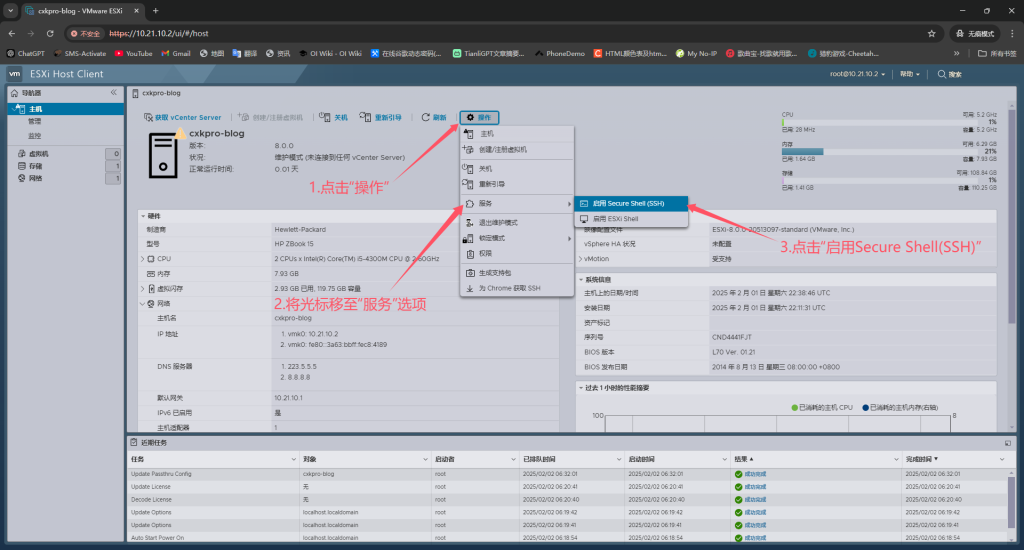Open the browser three-dot menu
Screen dimensions: 1024x550
[1012, 33]
